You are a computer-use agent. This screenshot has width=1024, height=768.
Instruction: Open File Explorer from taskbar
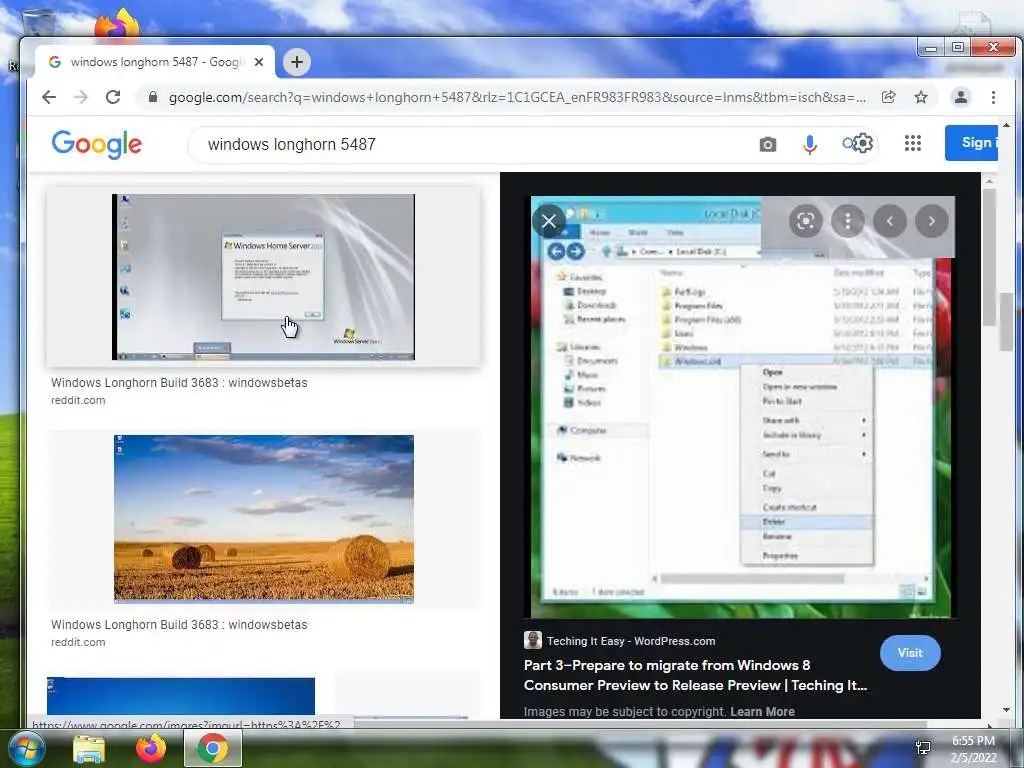click(x=89, y=748)
